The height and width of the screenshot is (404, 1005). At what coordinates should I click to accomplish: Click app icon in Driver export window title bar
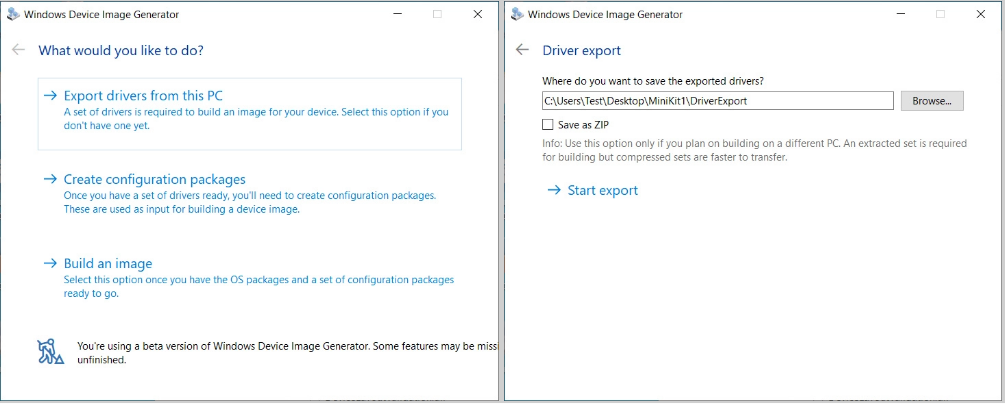pyautogui.click(x=517, y=13)
